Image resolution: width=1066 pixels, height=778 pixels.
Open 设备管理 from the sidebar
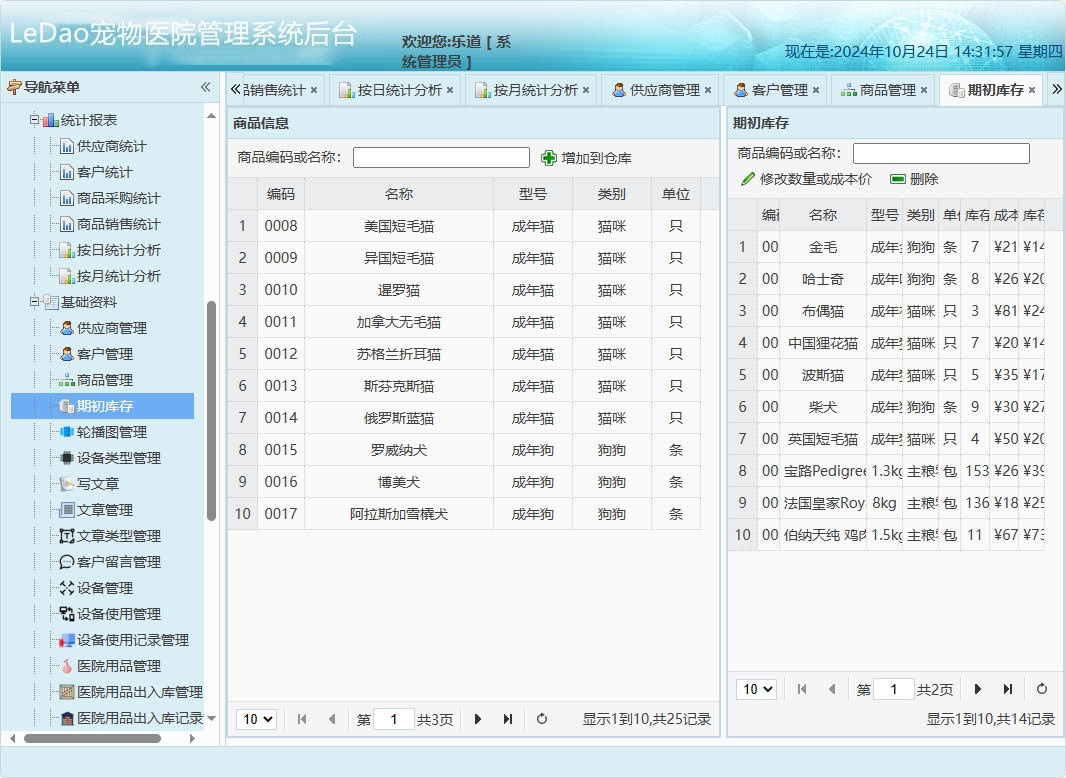pyautogui.click(x=104, y=587)
